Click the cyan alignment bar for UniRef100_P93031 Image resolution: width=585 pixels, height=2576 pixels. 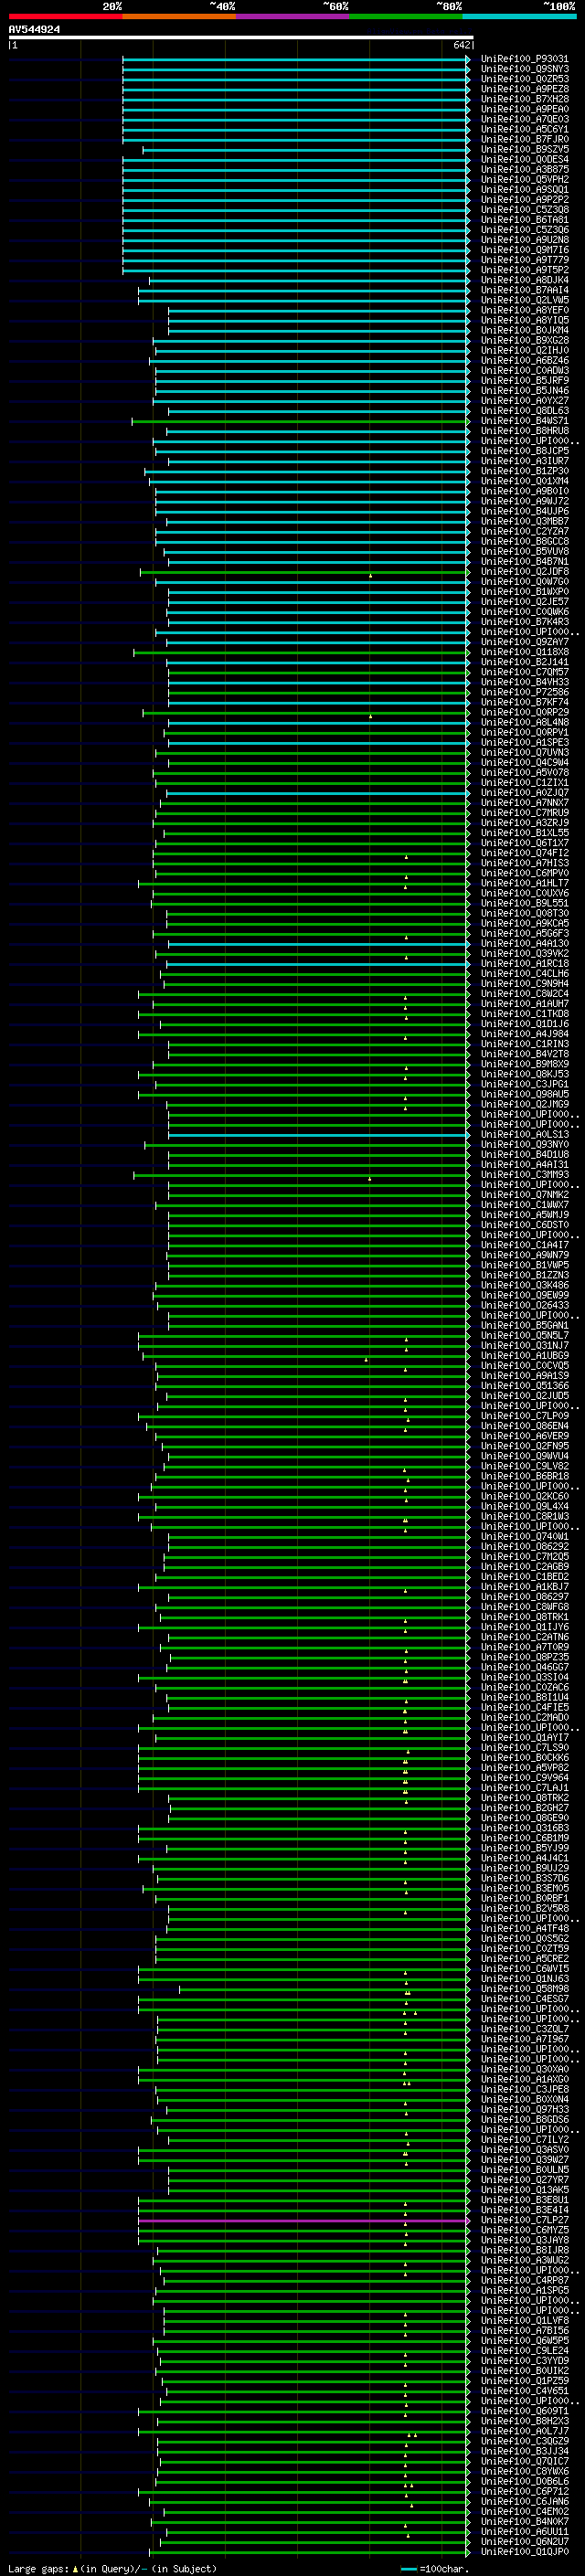coord(296,59)
